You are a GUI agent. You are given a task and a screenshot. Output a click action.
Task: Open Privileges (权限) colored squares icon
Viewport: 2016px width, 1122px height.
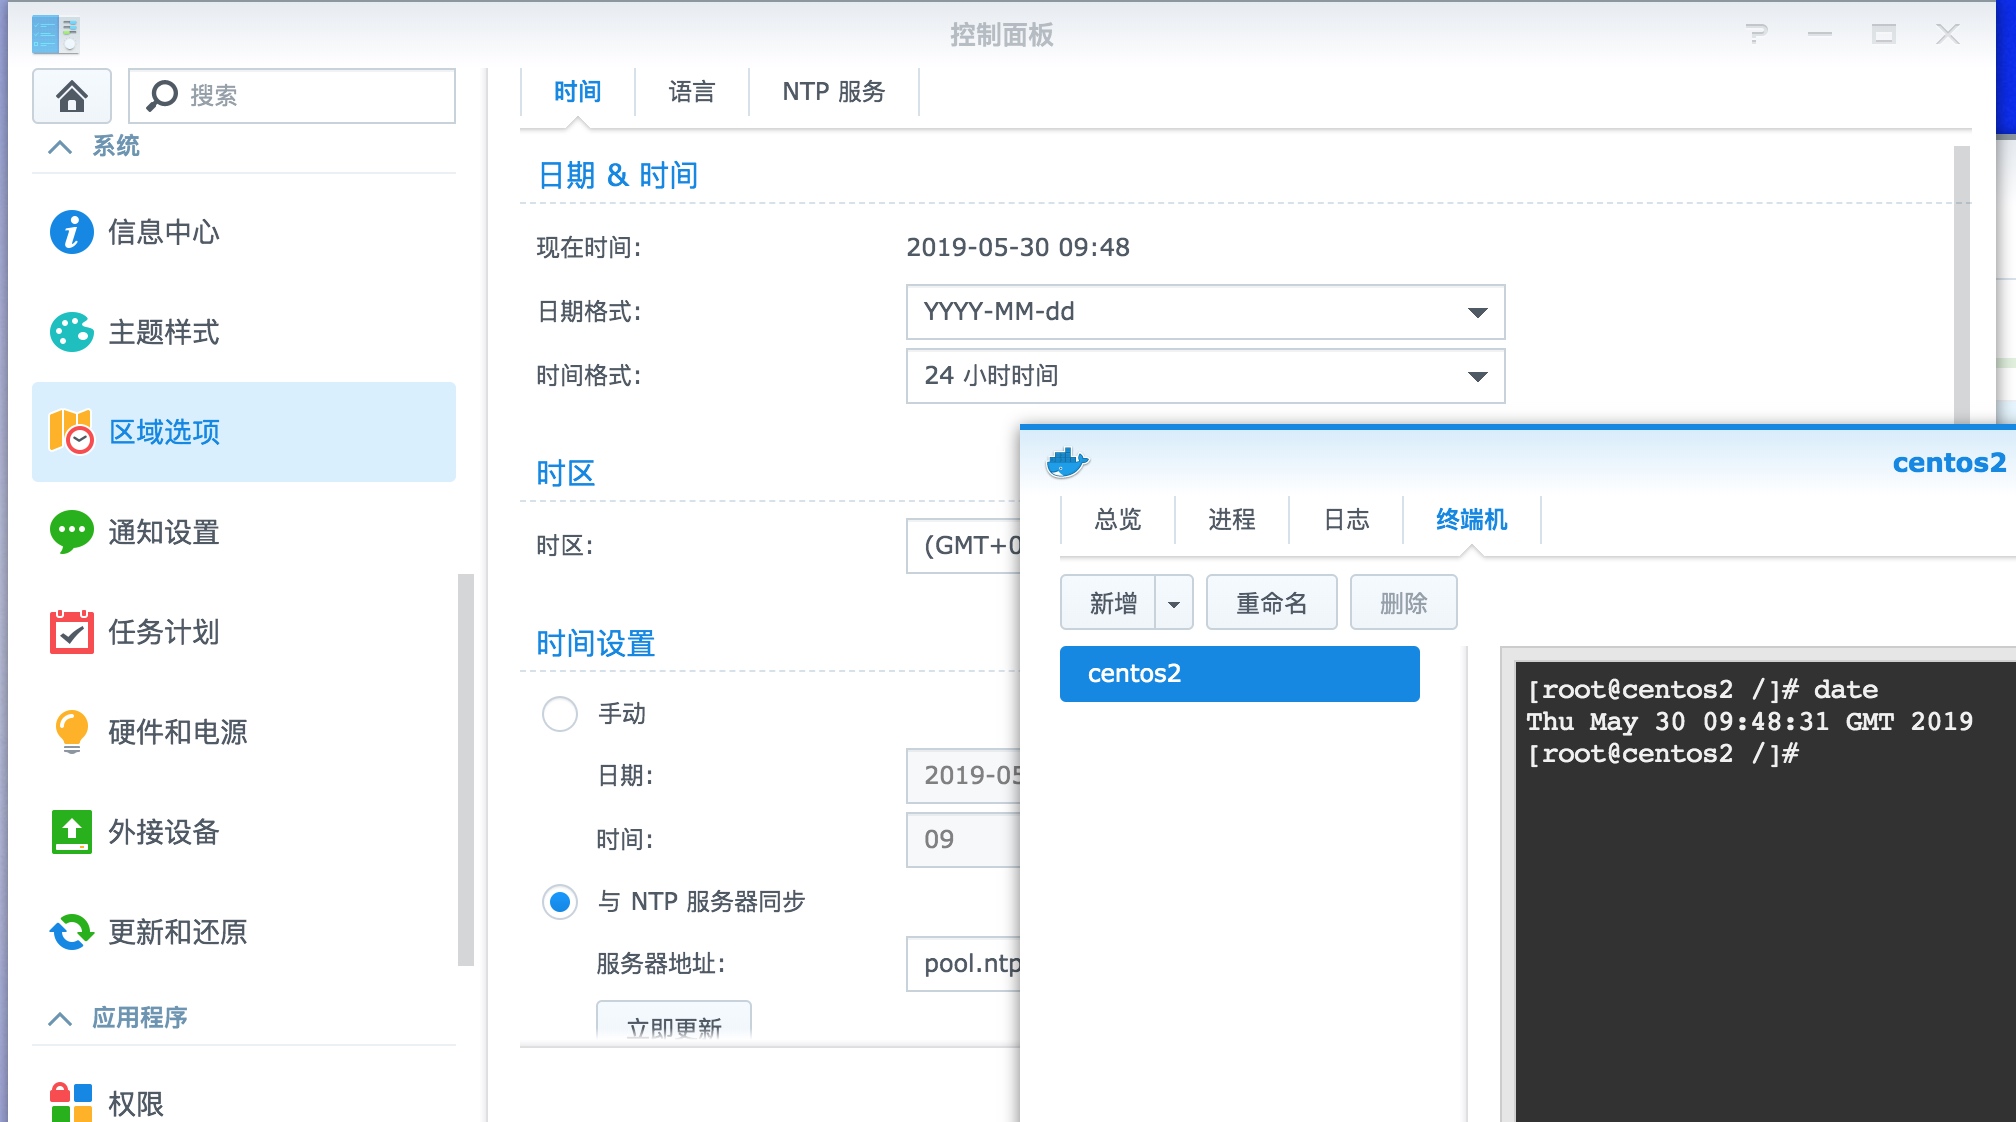pyautogui.click(x=72, y=1102)
